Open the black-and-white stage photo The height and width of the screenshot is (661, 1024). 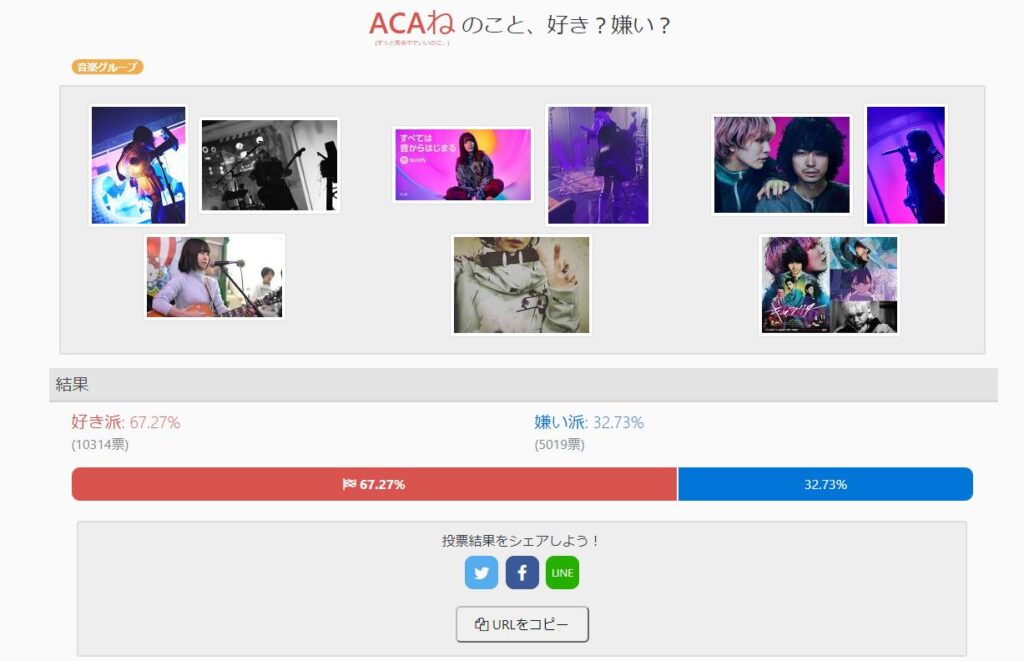[270, 165]
